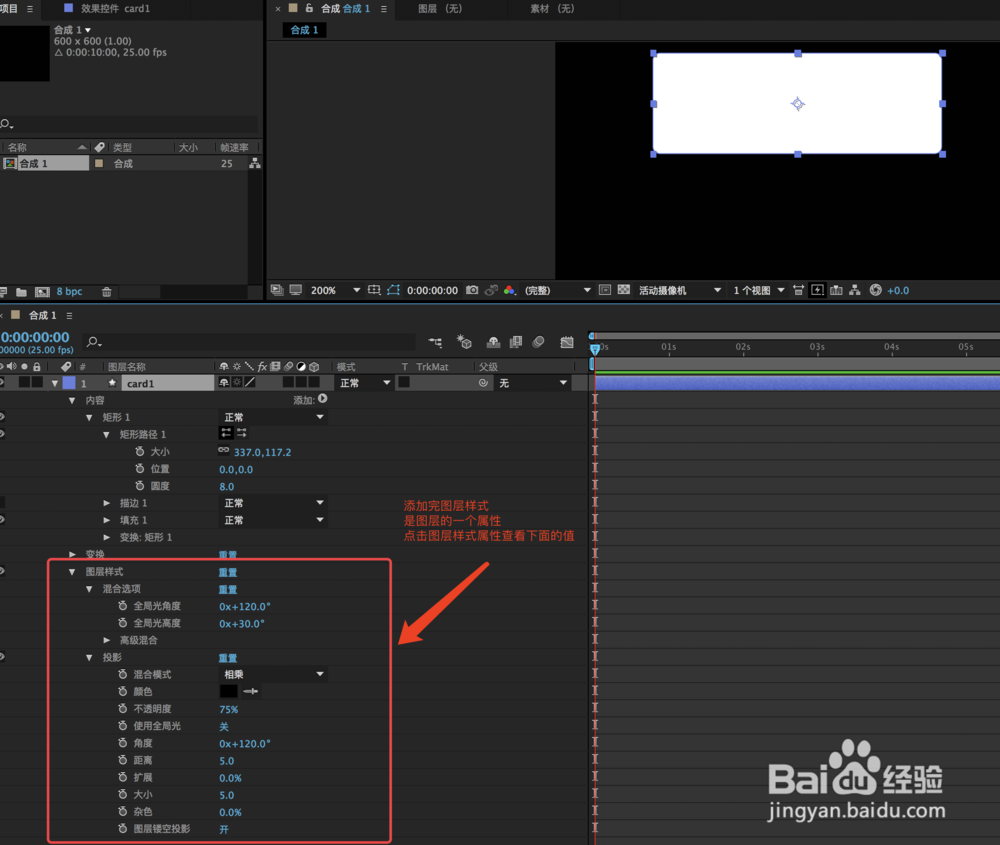This screenshot has height=845, width=1000.
Task: Toggle the shy switch for card1
Action: click(x=224, y=383)
